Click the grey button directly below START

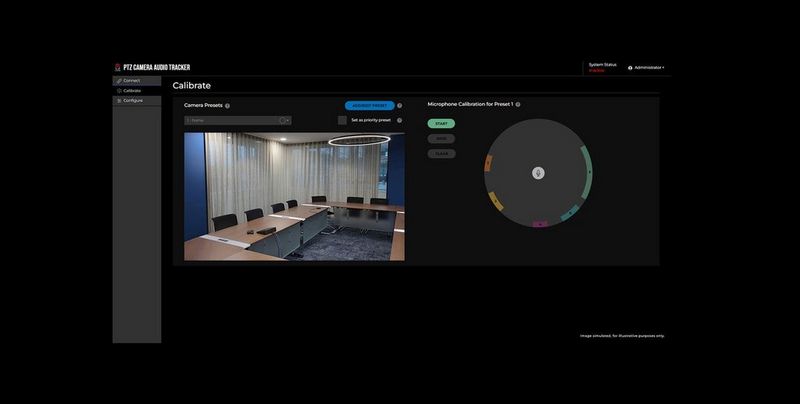(441, 139)
